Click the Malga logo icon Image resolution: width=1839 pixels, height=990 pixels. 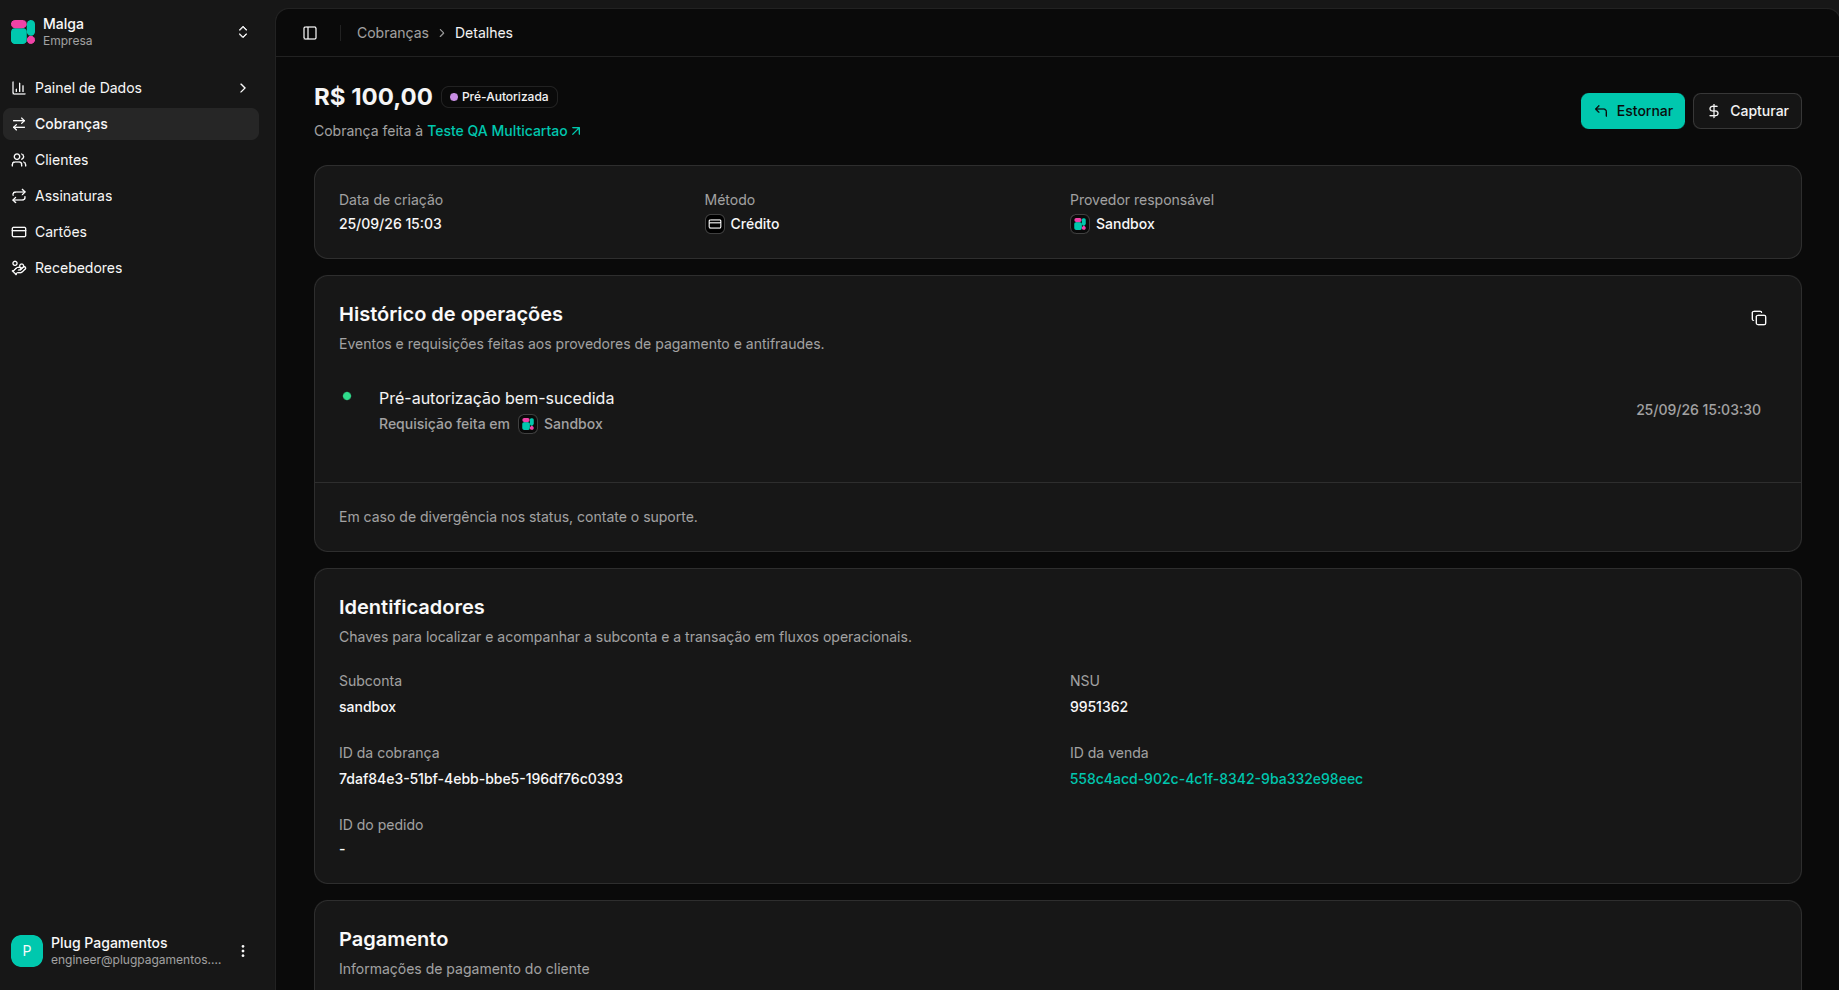point(23,32)
